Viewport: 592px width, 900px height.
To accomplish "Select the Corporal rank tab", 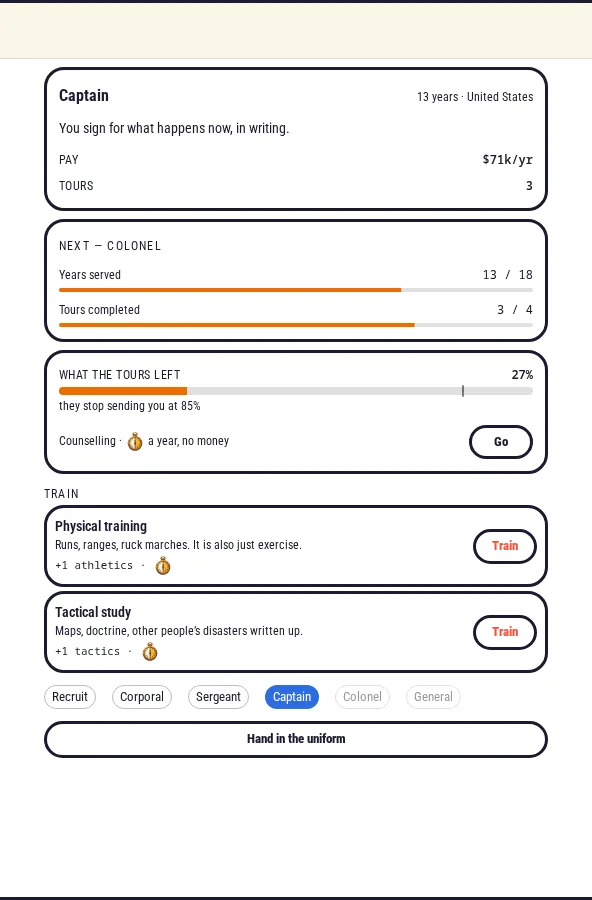I will [142, 697].
